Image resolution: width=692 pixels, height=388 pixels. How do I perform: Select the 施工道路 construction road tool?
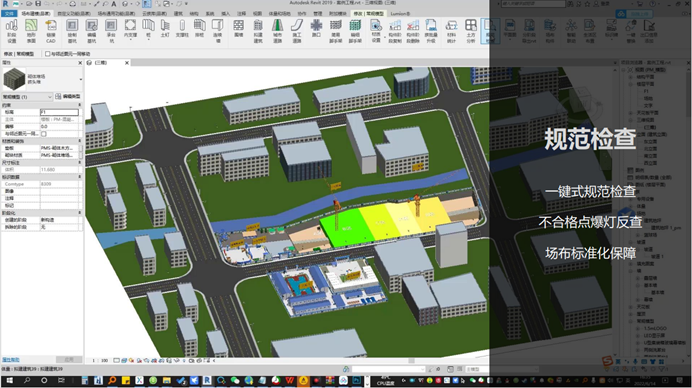click(x=297, y=31)
